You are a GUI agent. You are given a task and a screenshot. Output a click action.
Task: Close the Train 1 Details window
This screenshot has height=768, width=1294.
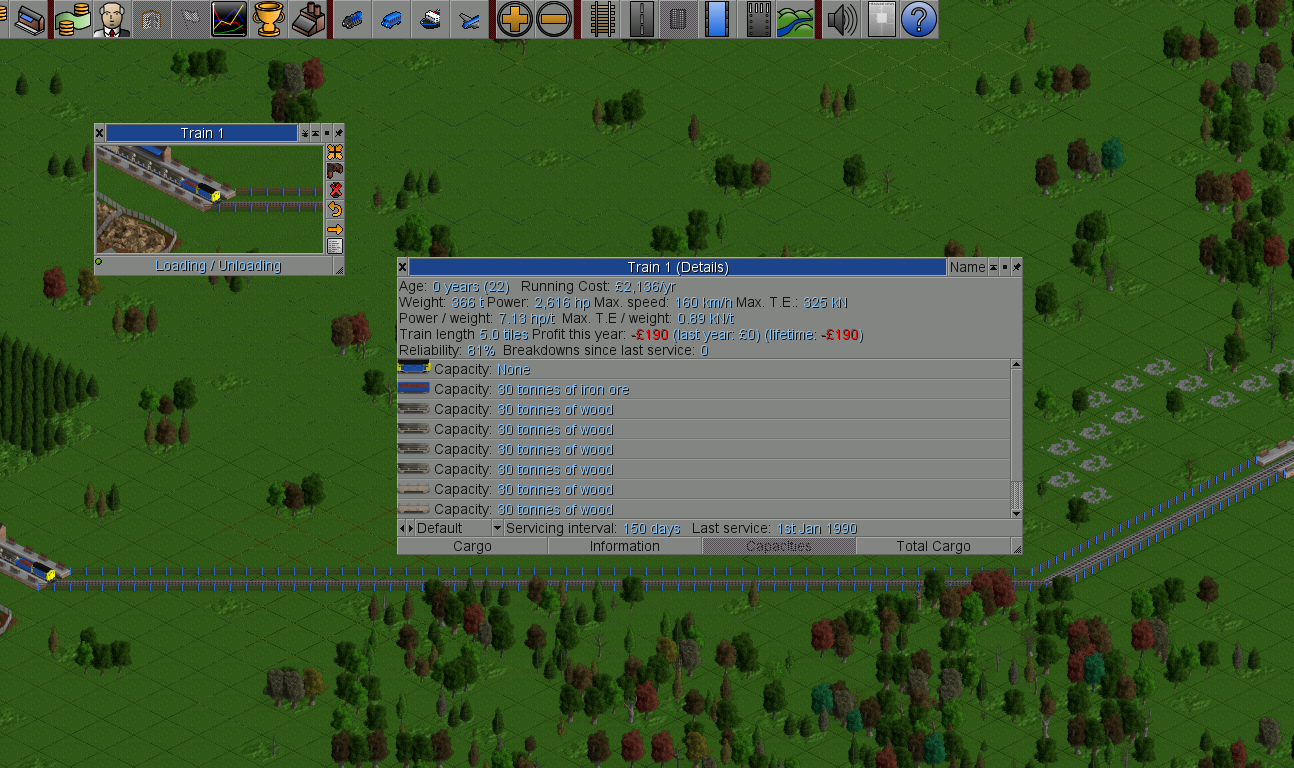pyautogui.click(x=403, y=267)
